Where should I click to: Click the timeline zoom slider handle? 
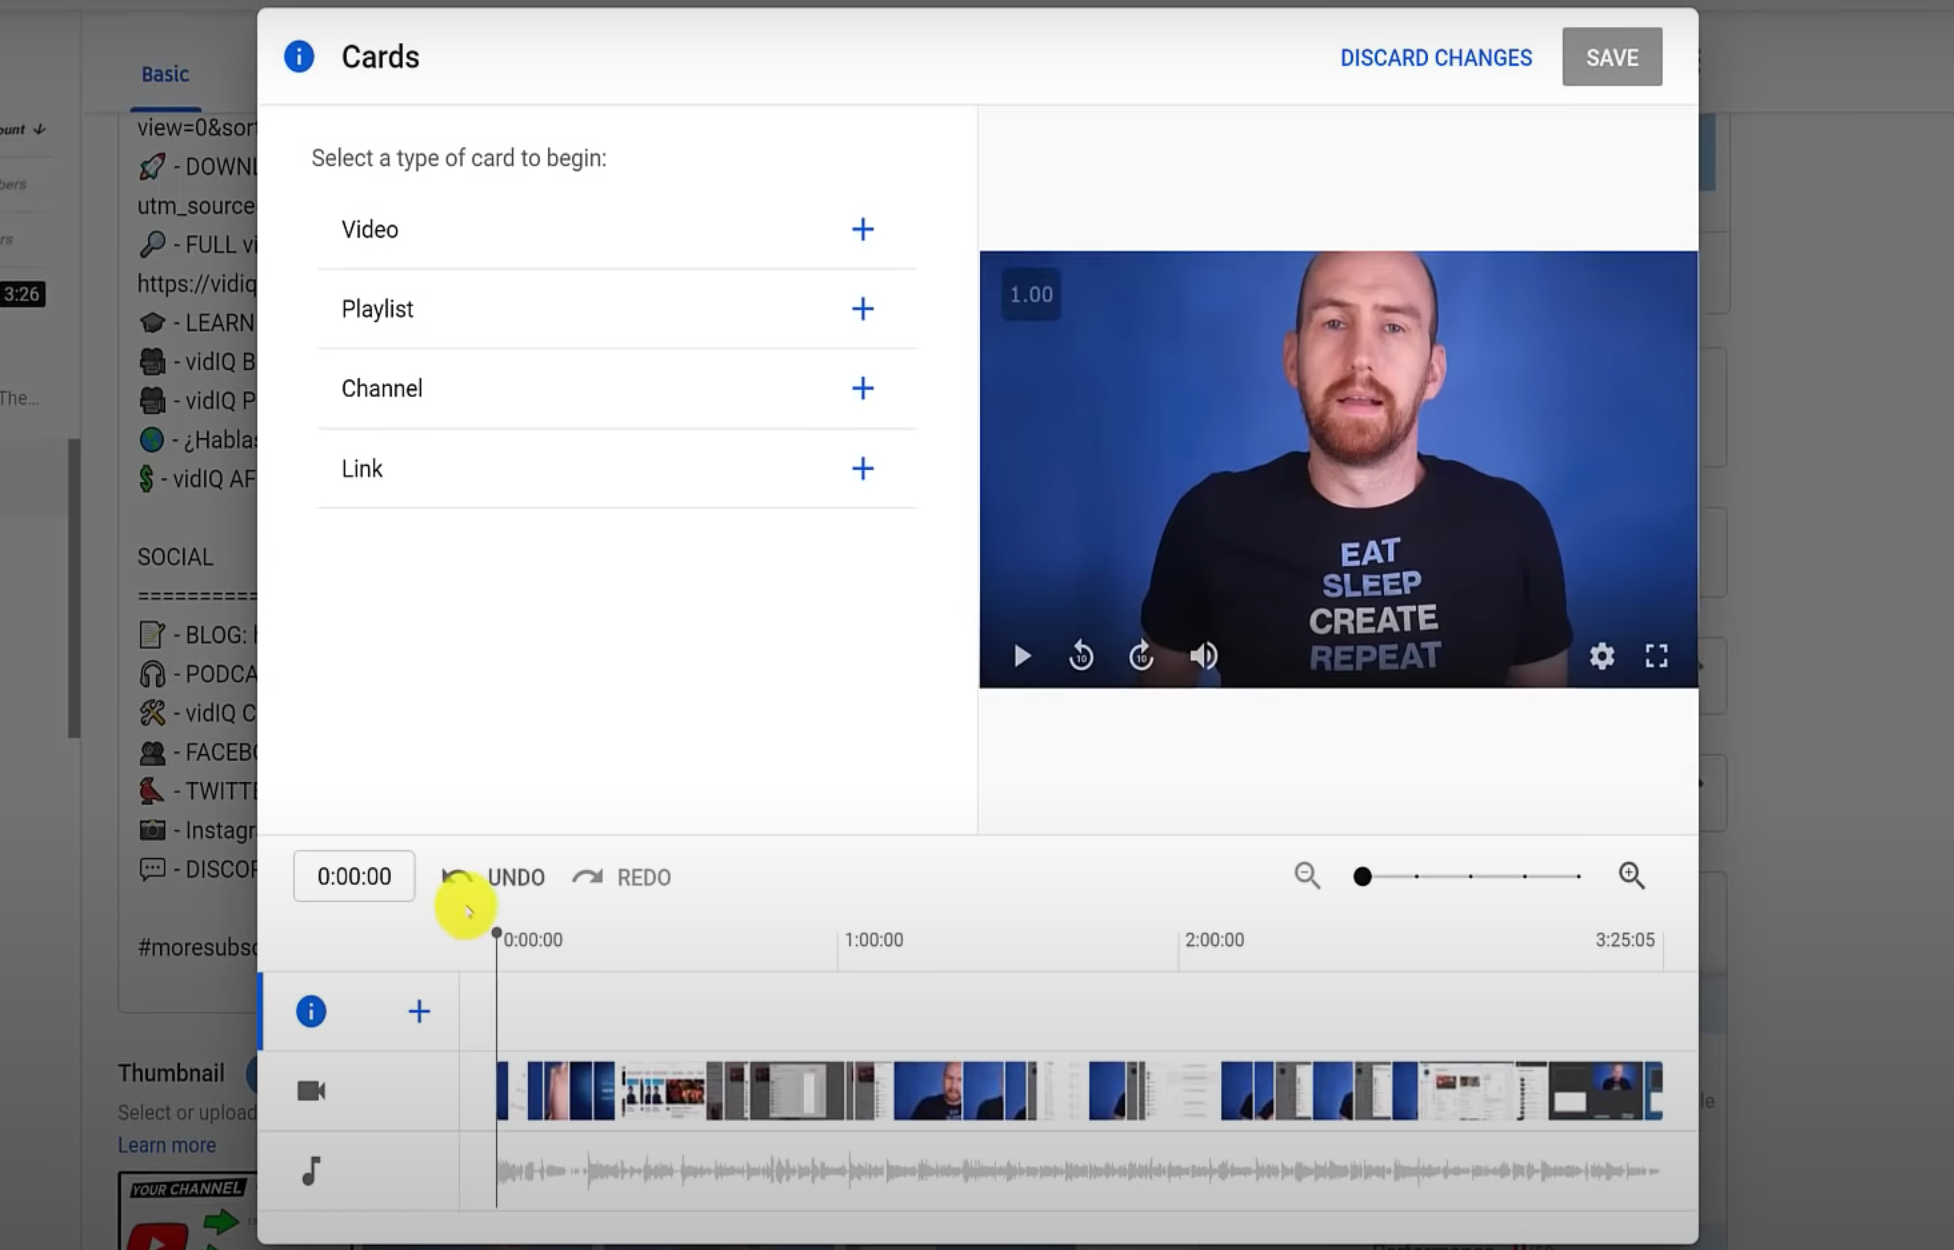[1362, 877]
